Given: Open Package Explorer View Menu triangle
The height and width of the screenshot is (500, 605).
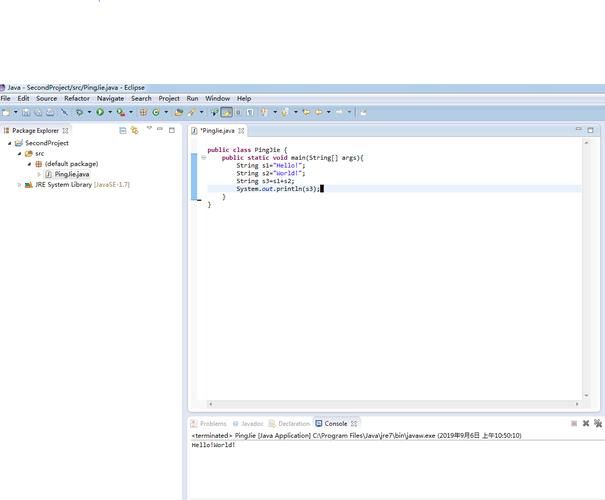Looking at the screenshot, I should point(149,128).
